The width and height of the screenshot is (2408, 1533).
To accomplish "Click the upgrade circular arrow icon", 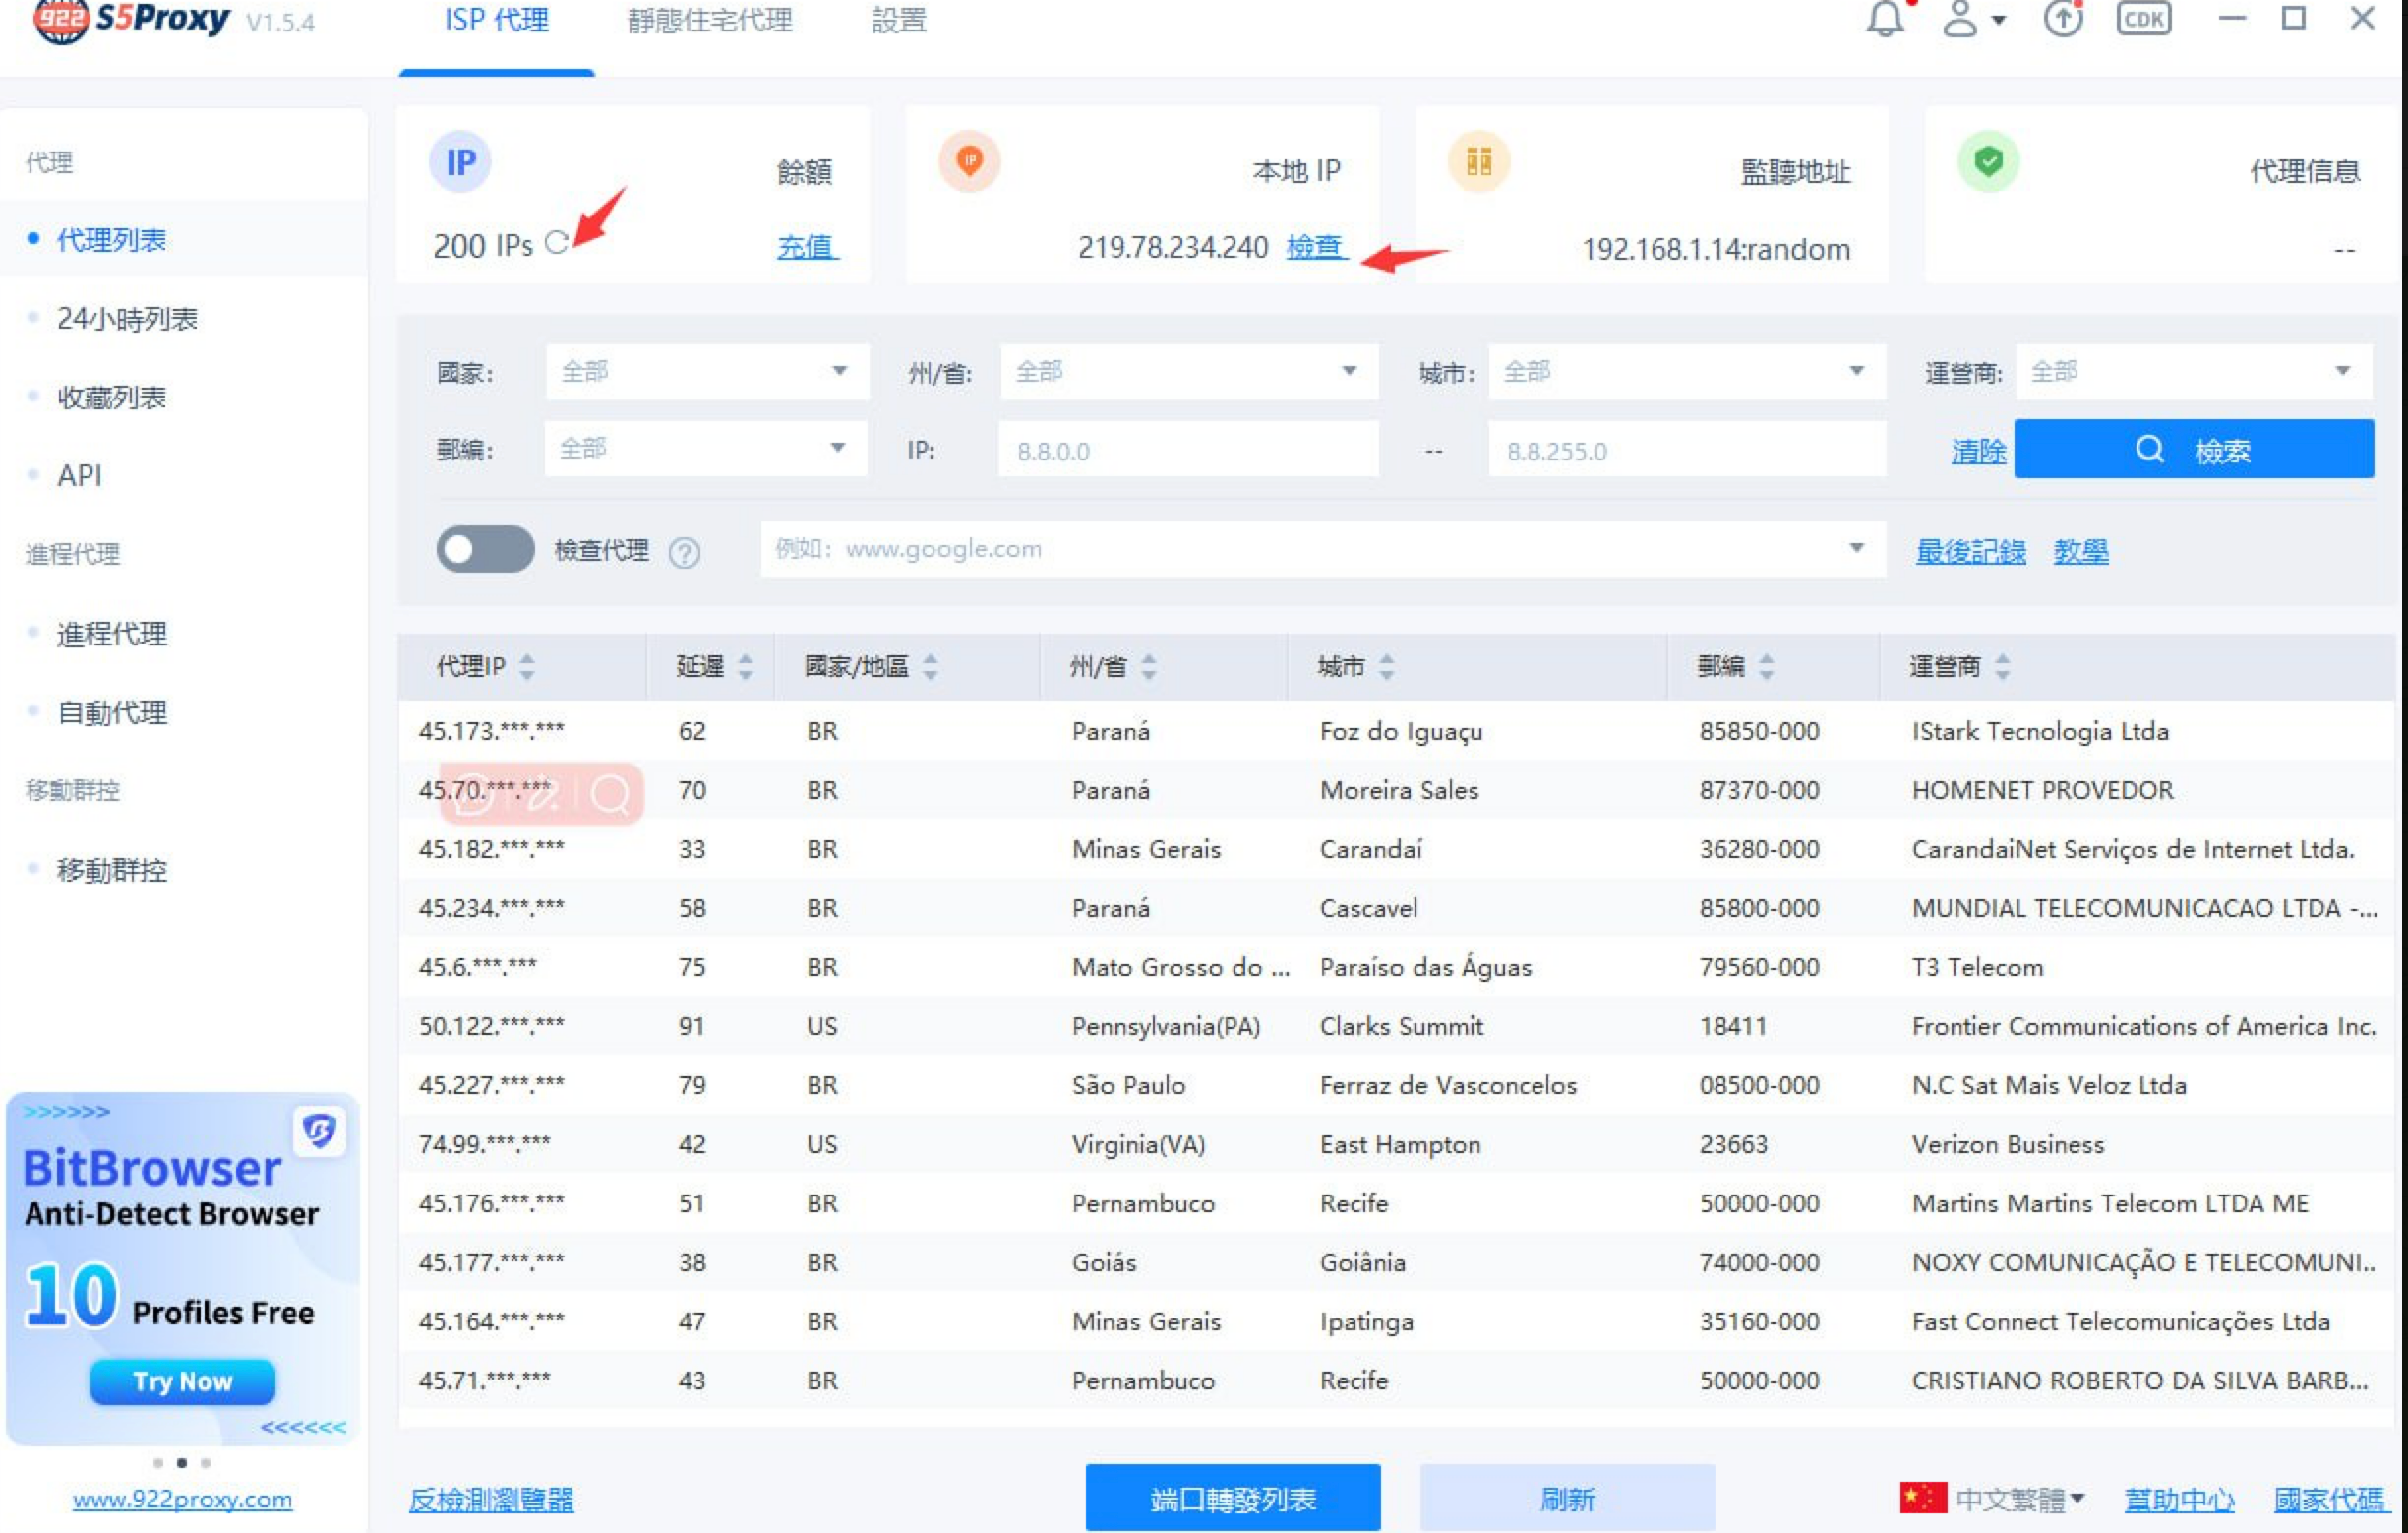I will 2062,20.
